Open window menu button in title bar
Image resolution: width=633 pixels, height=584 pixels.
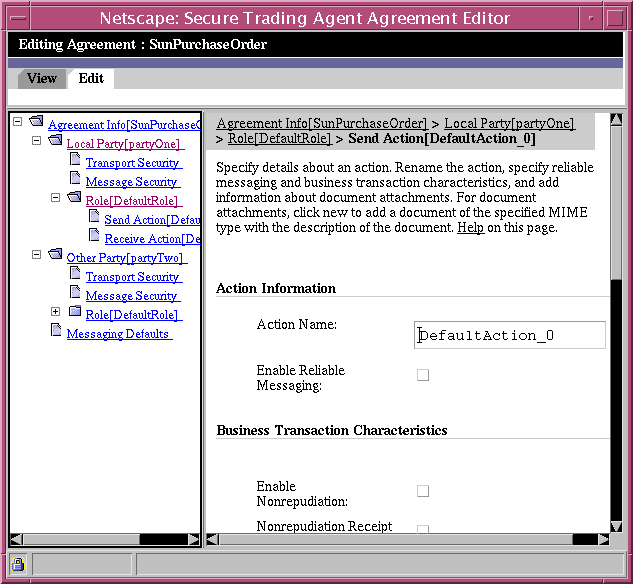[x=19, y=18]
